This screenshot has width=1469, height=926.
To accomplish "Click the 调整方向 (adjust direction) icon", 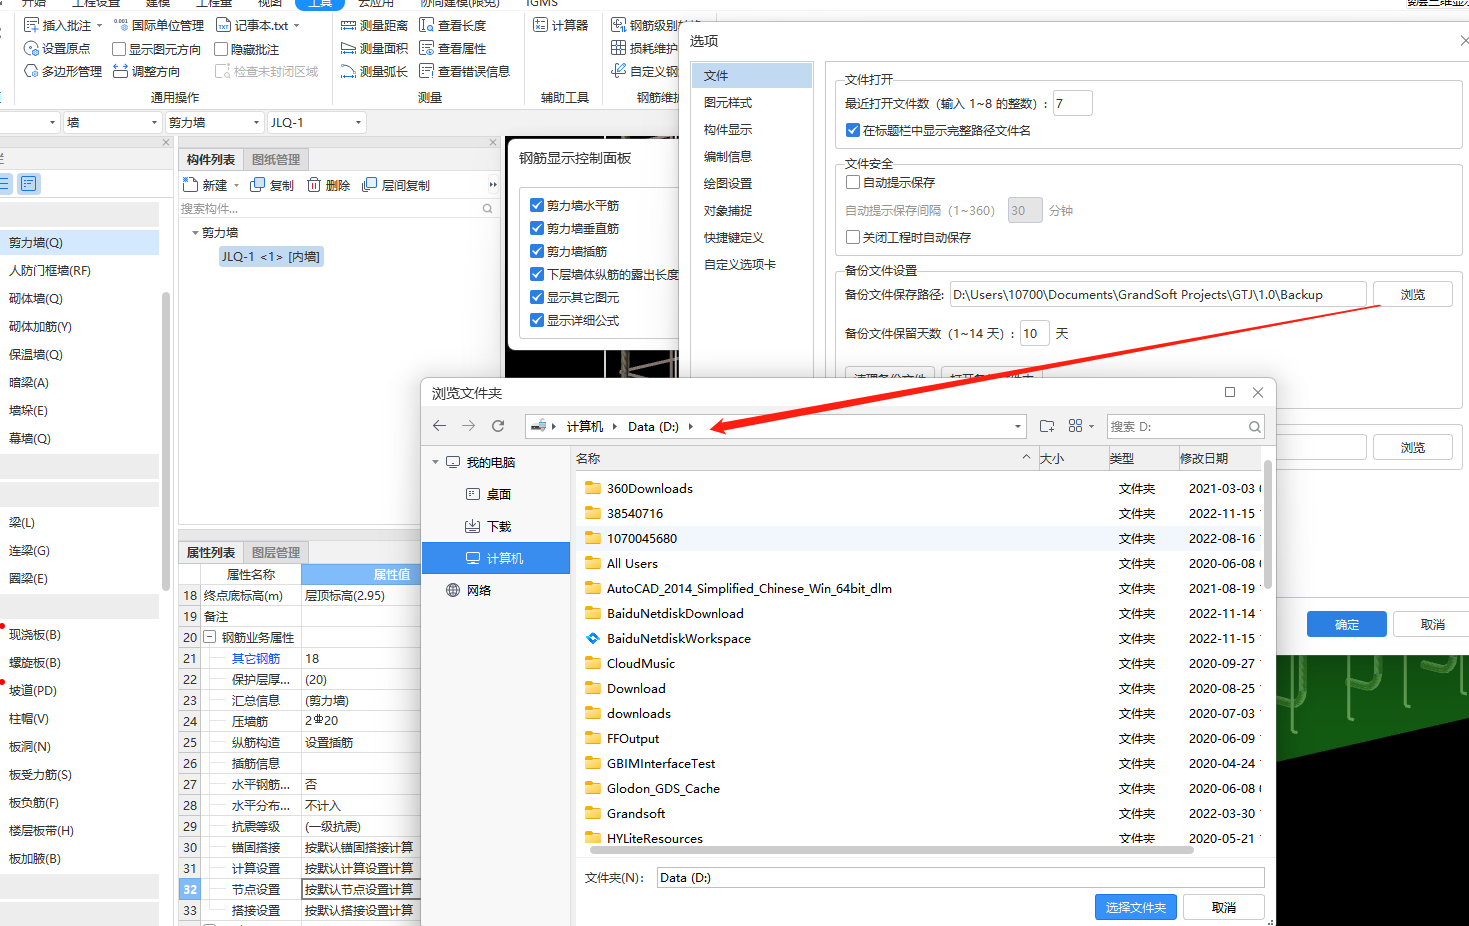I will (121, 71).
